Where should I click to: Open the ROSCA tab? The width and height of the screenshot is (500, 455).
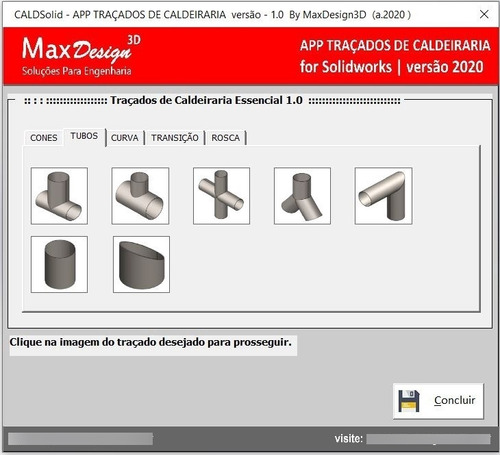226,138
